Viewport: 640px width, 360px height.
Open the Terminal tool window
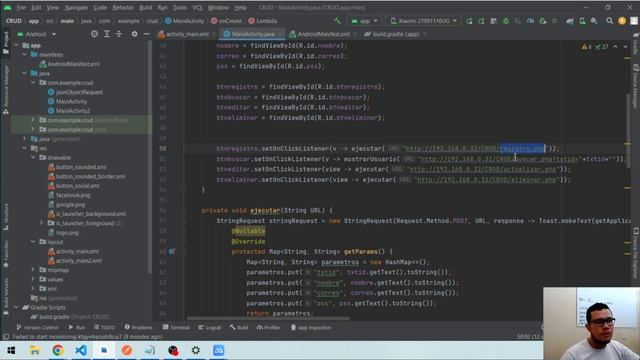[x=176, y=327]
